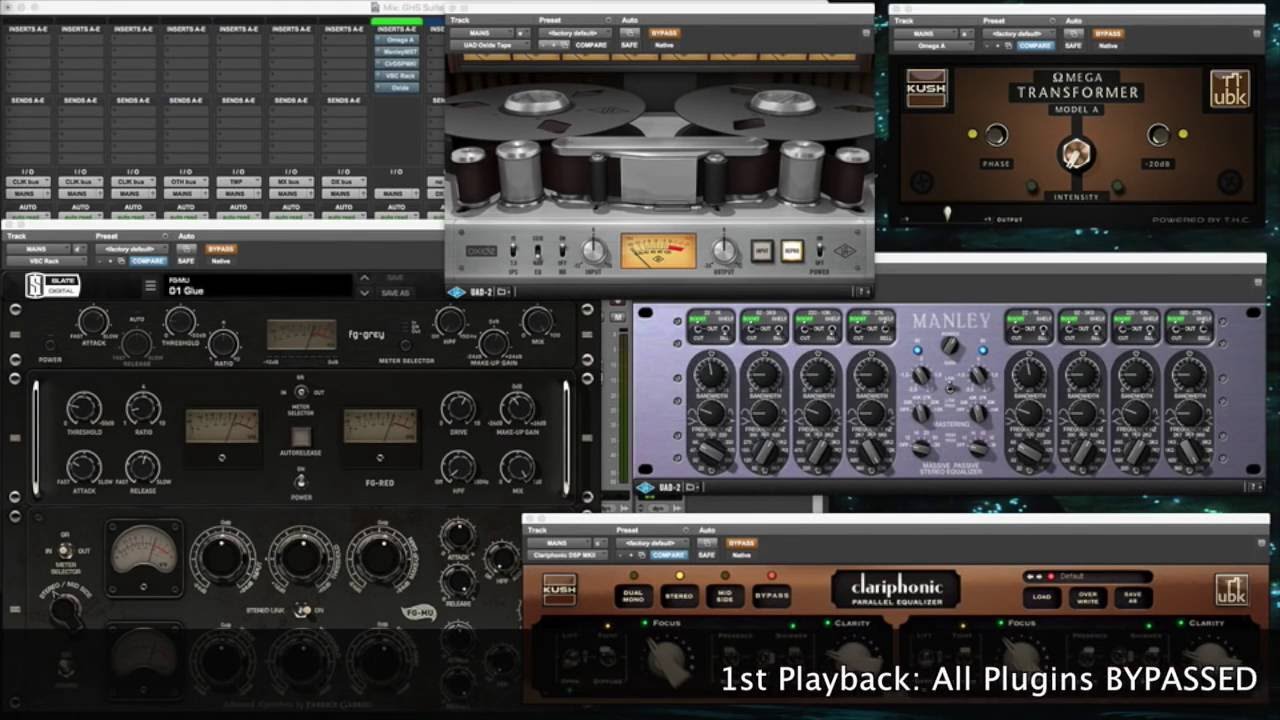Click the UBK logo in Omega Transformer
The width and height of the screenshot is (1280, 720).
1229,89
